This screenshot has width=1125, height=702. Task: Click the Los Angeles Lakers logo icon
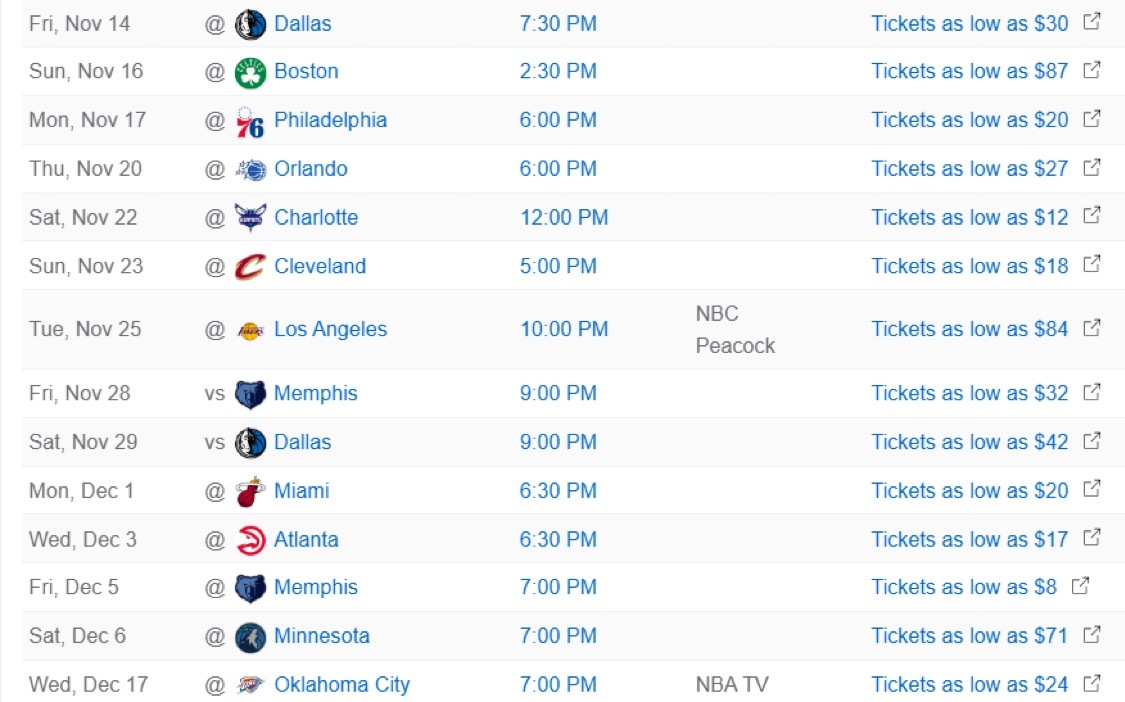tap(250, 330)
